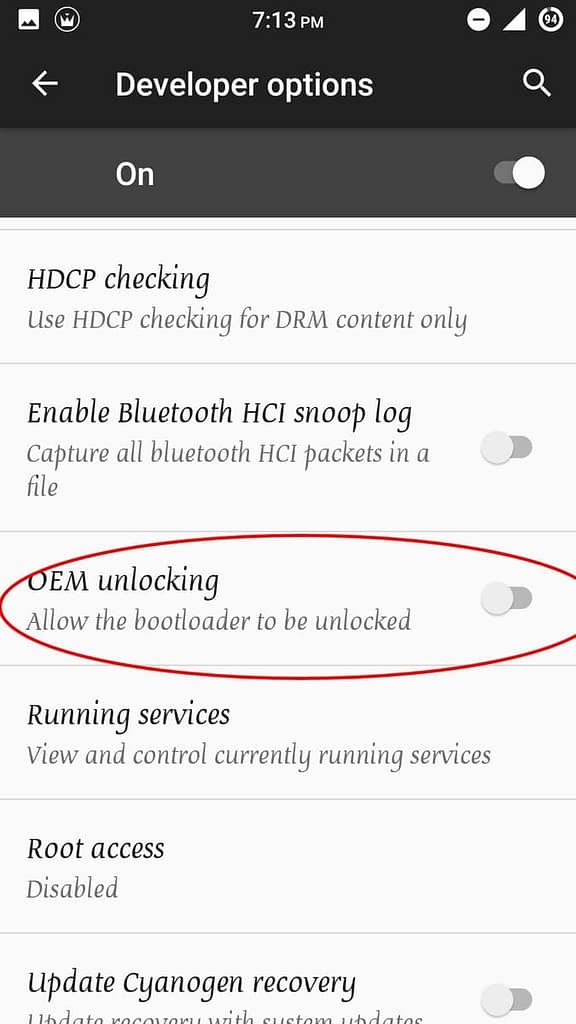Tap the Update Cyanogen recovery label
Viewport: 576px width, 1024px height.
tap(191, 984)
